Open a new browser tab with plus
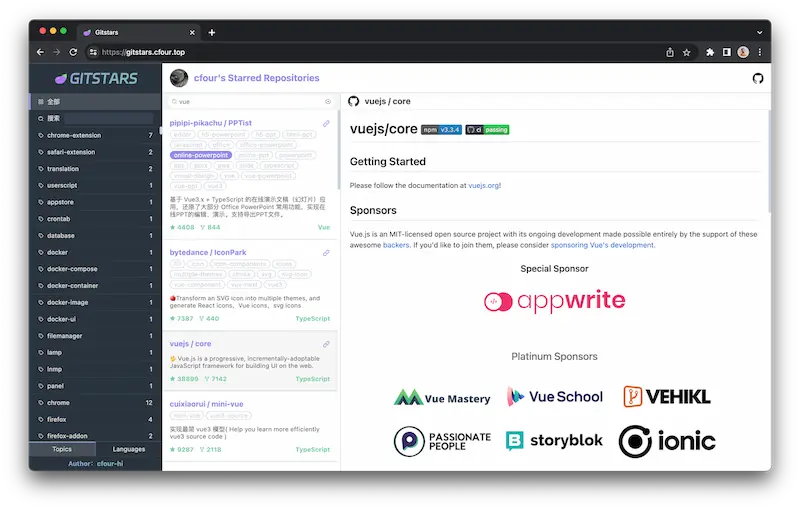Screen dimensions: 800x509 (211, 33)
